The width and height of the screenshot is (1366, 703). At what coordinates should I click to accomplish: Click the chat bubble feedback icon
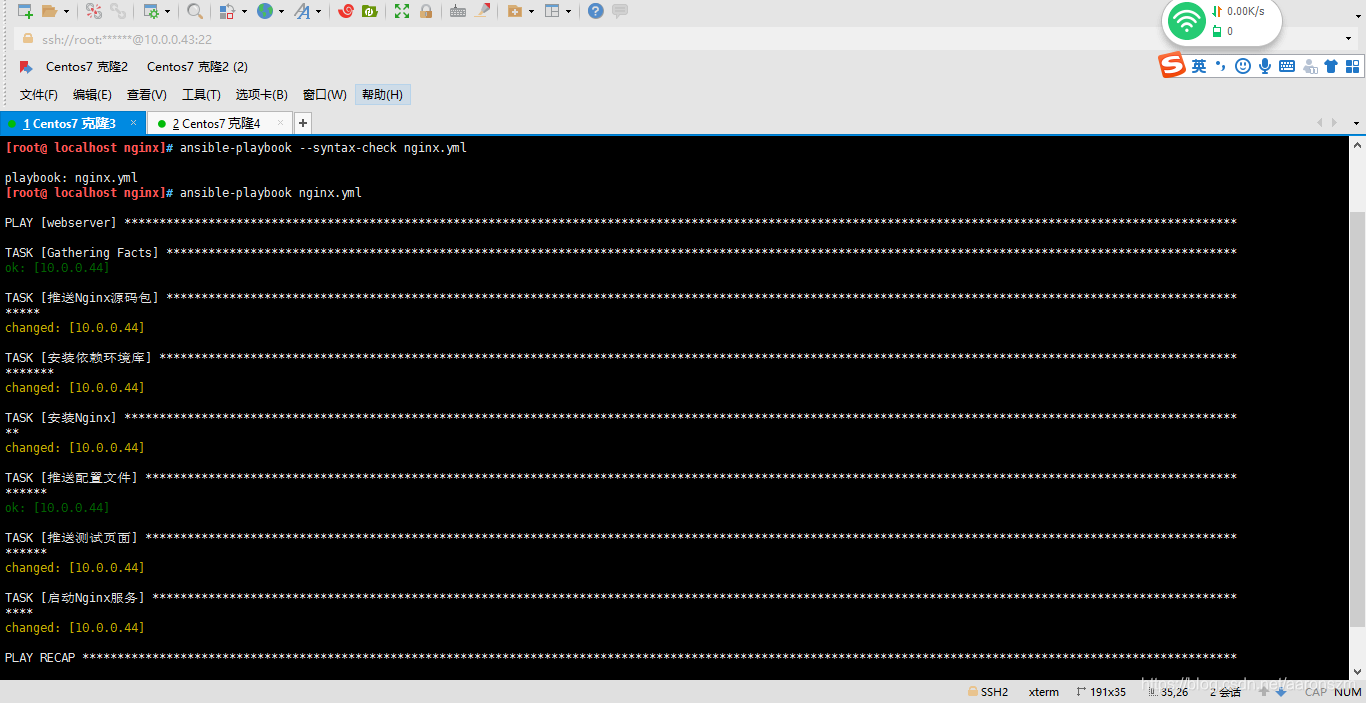[620, 11]
